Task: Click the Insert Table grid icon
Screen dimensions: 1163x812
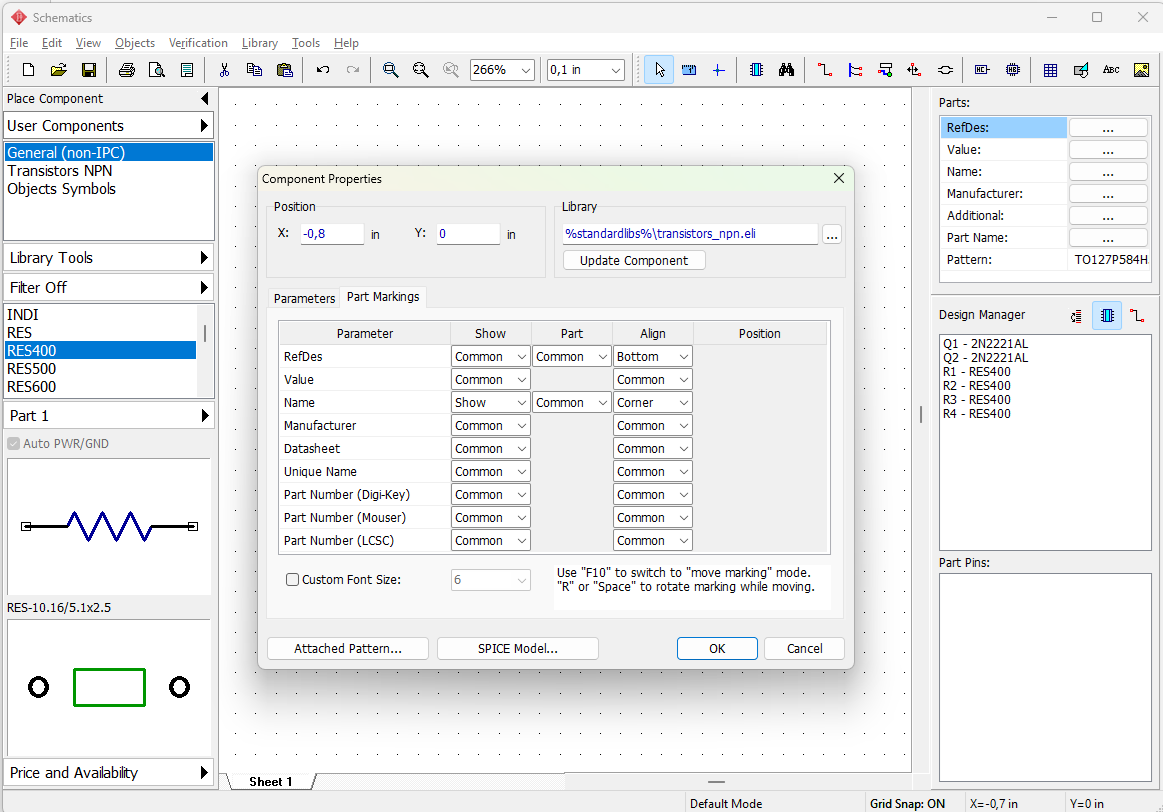Action: pyautogui.click(x=1050, y=70)
